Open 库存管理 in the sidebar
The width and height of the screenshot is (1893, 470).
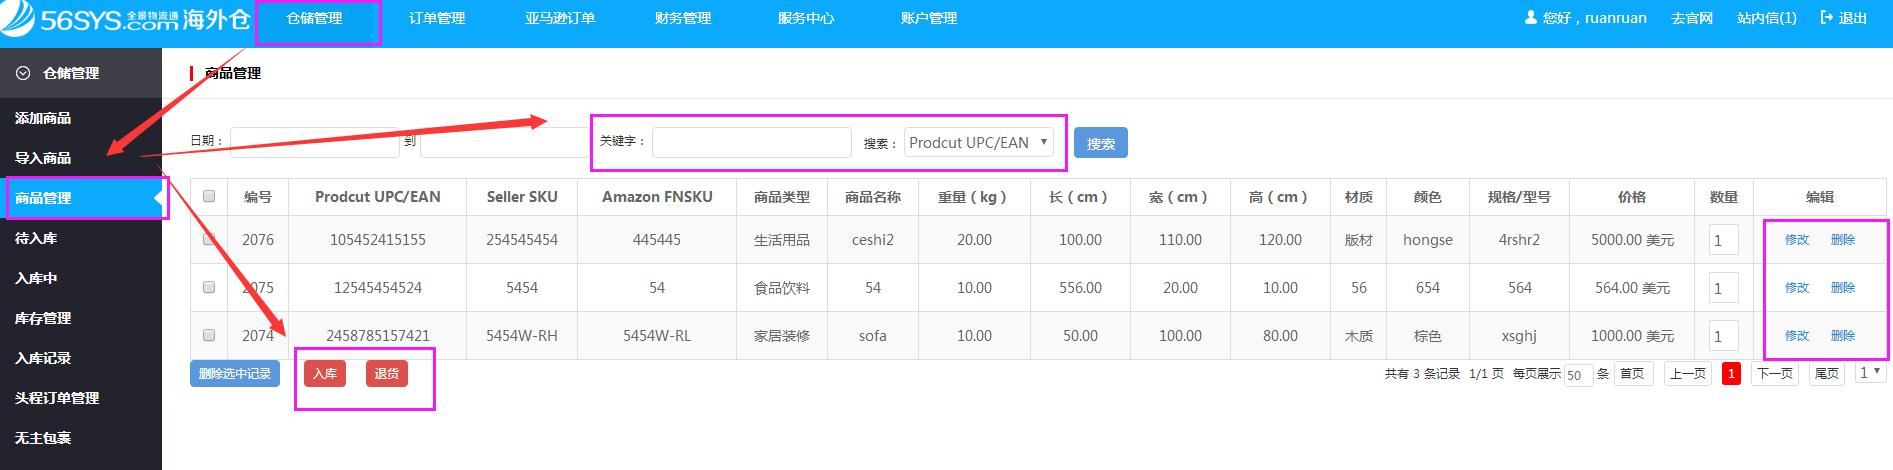[x=43, y=318]
